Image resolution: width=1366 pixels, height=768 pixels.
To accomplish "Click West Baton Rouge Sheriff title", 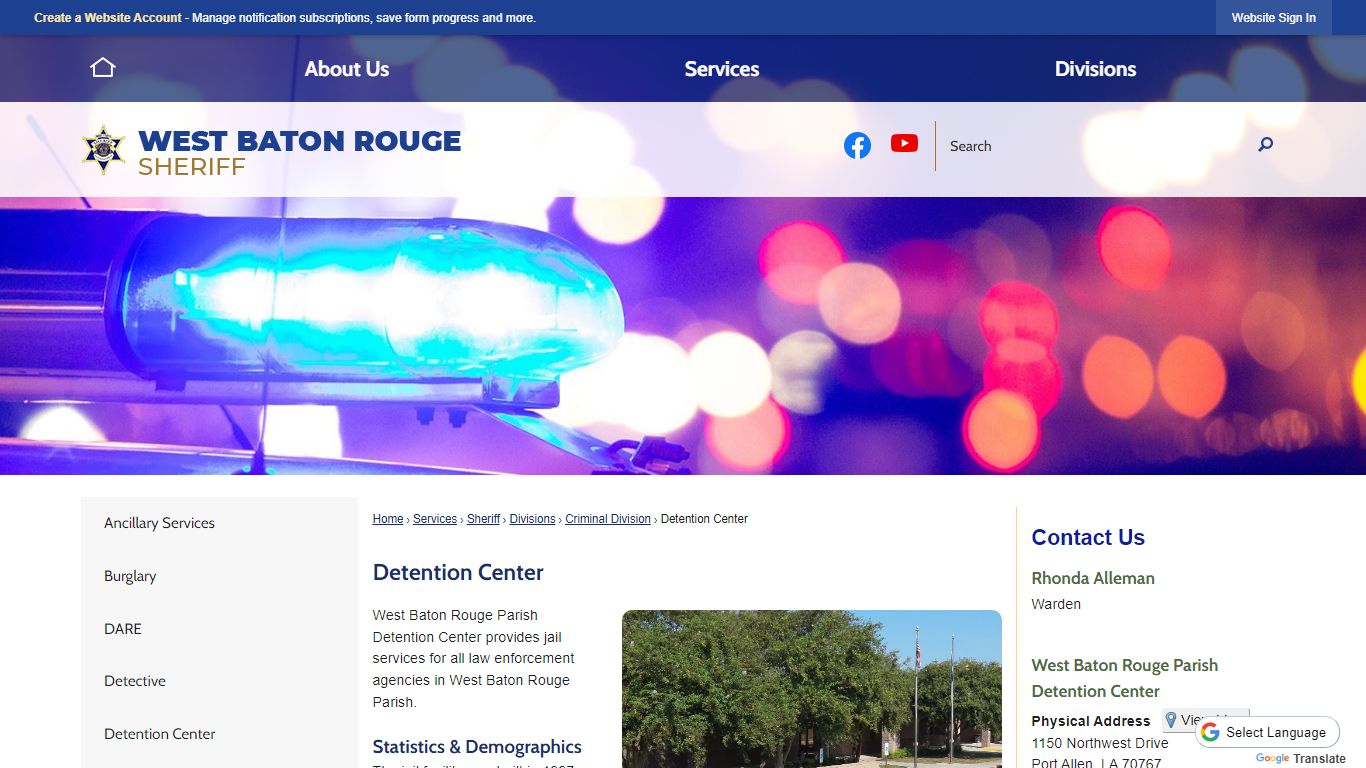I will click(299, 152).
